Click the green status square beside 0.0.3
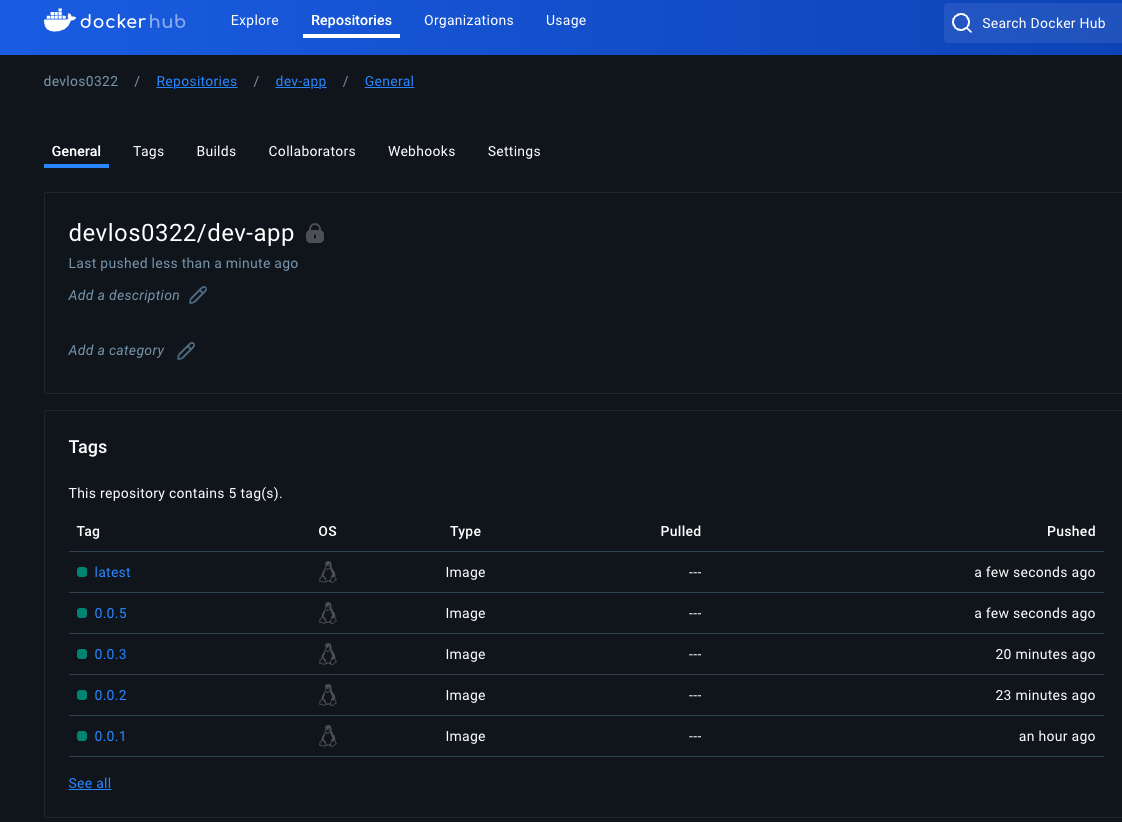The height and width of the screenshot is (822, 1122). 82,654
